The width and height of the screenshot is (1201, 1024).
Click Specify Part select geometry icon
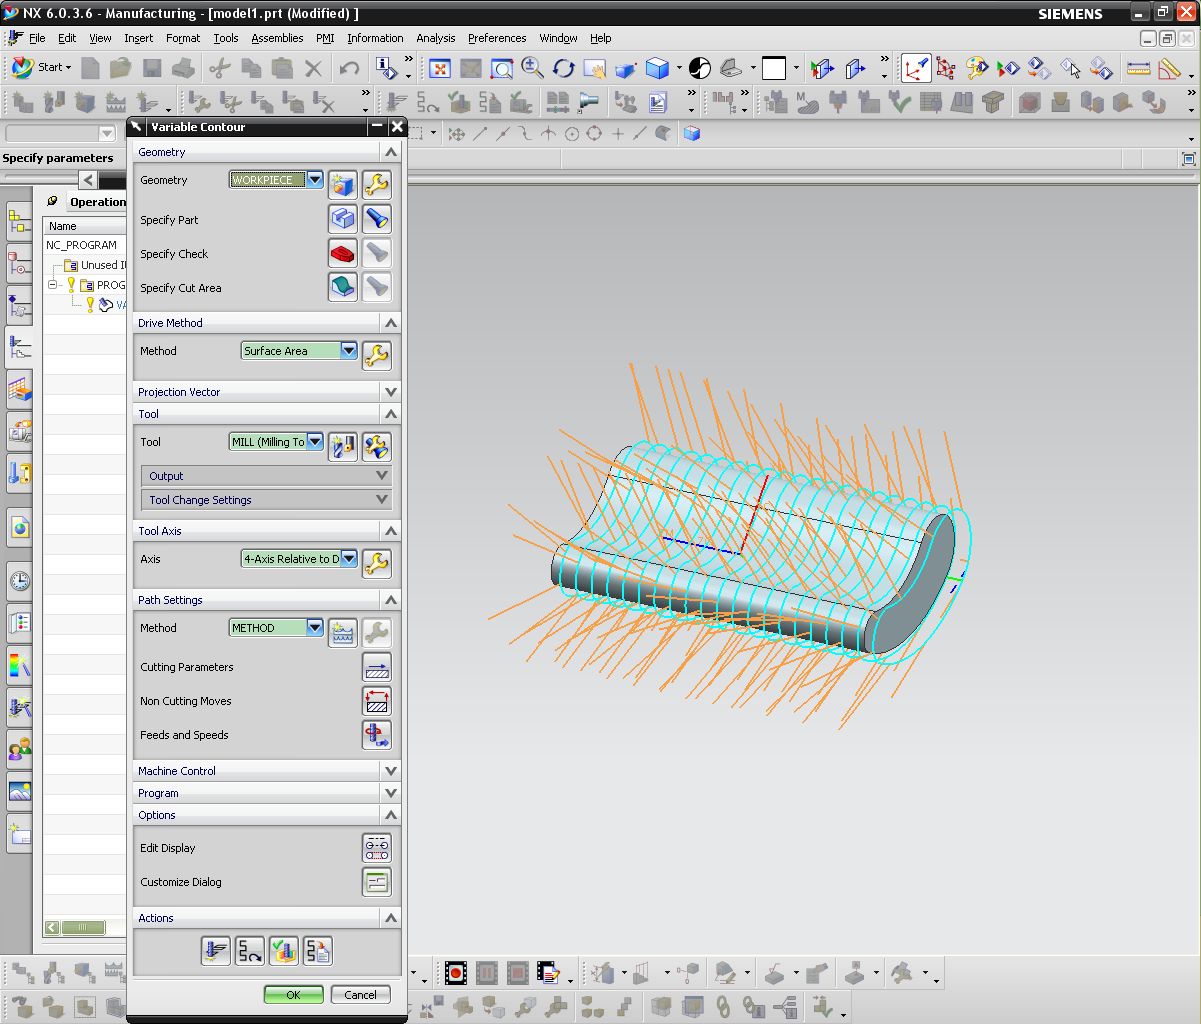343,219
